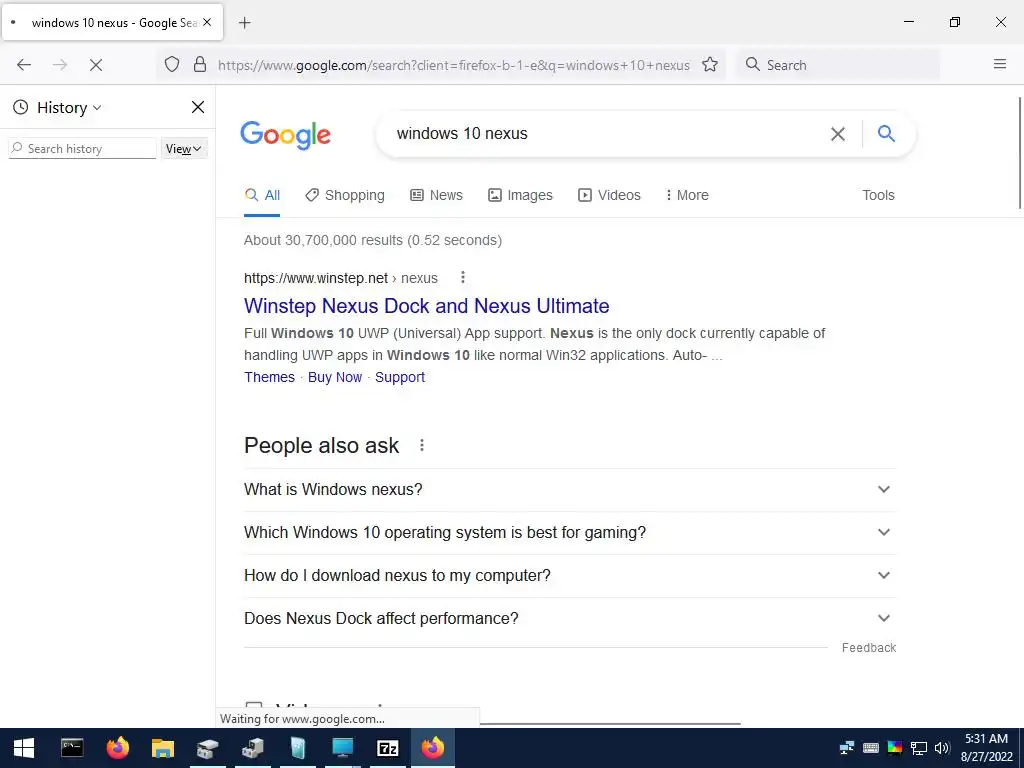Open the Buy Now sitelink
Screen dimensions: 1024x768
pyautogui.click(x=335, y=377)
